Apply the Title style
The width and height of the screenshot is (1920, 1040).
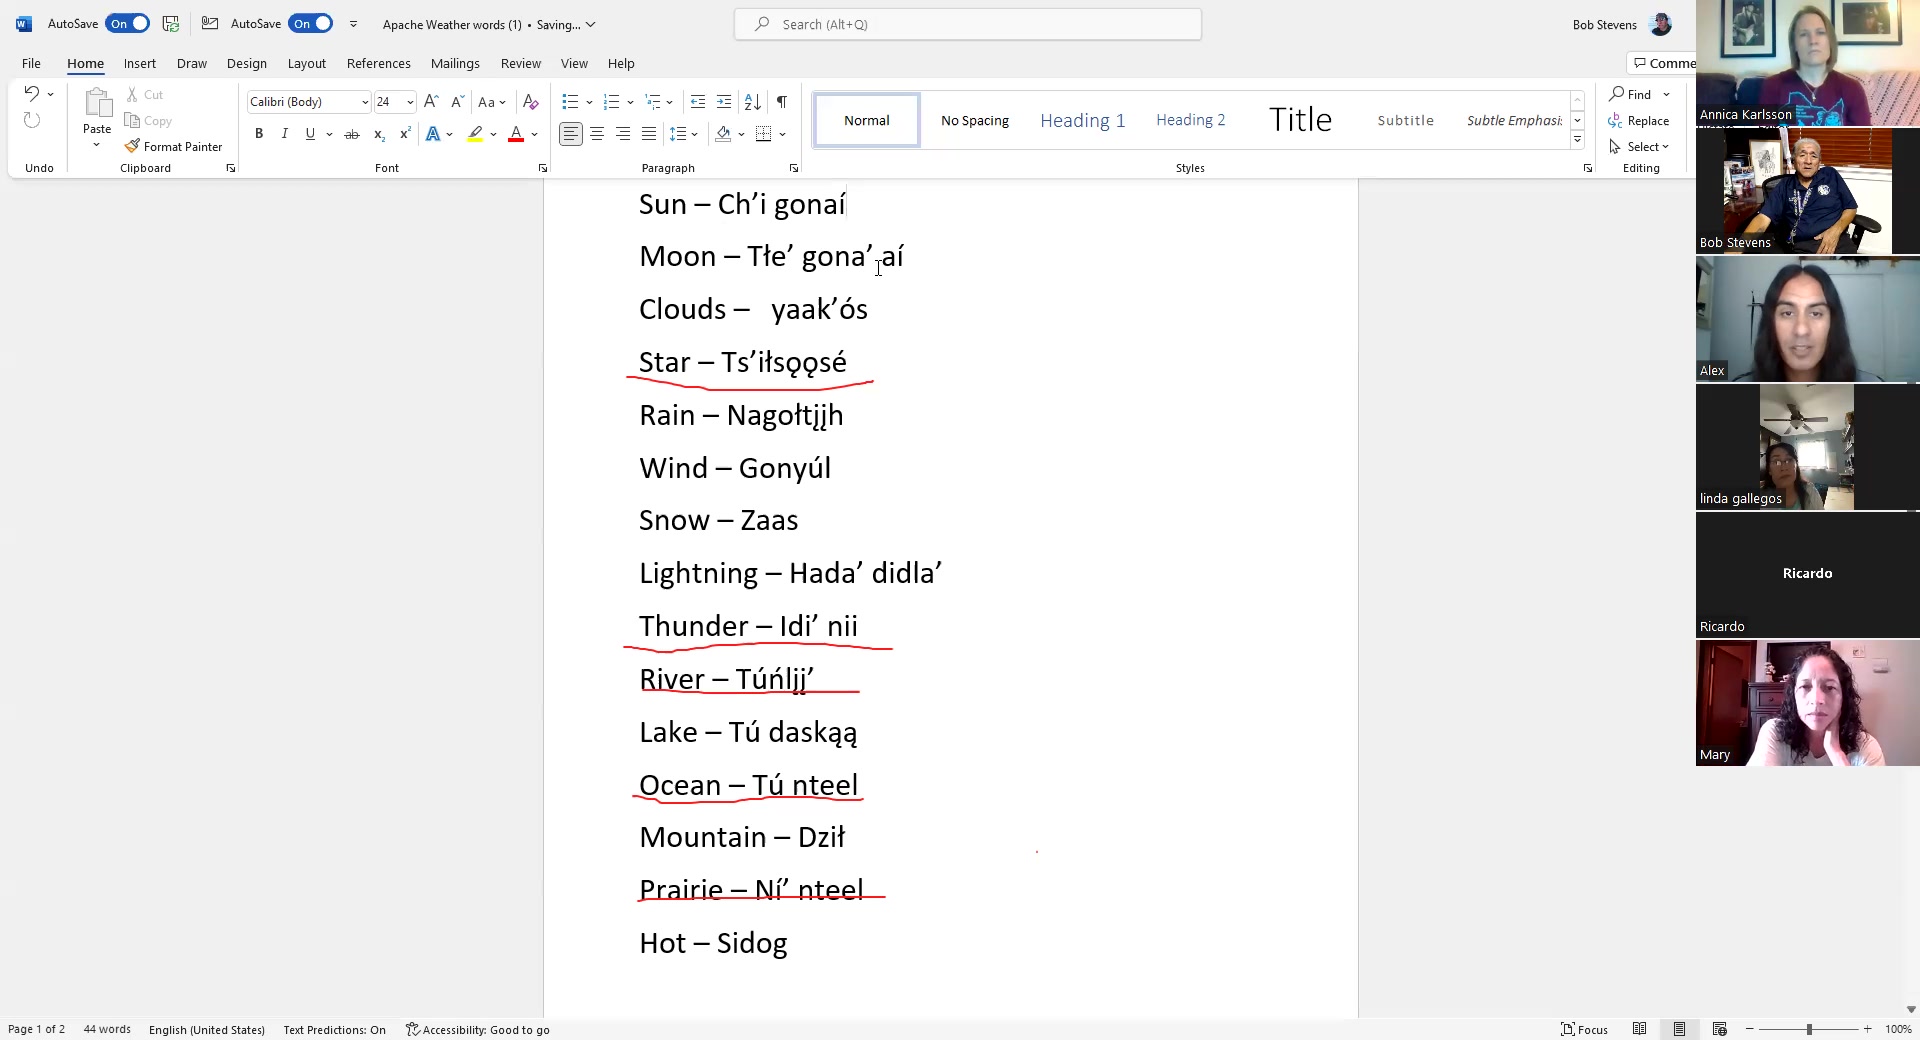[x=1300, y=120]
